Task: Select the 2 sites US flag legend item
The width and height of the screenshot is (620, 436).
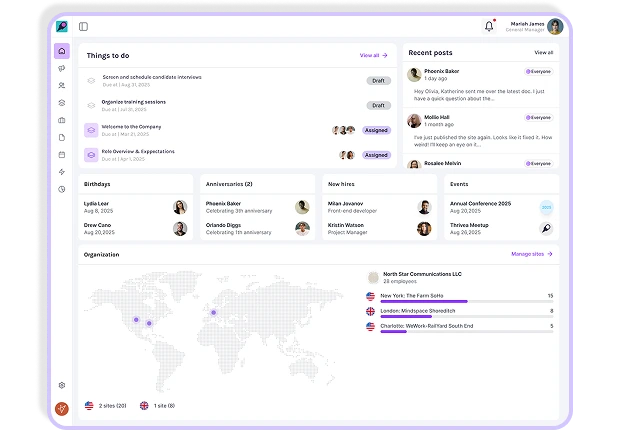Action: coord(106,405)
